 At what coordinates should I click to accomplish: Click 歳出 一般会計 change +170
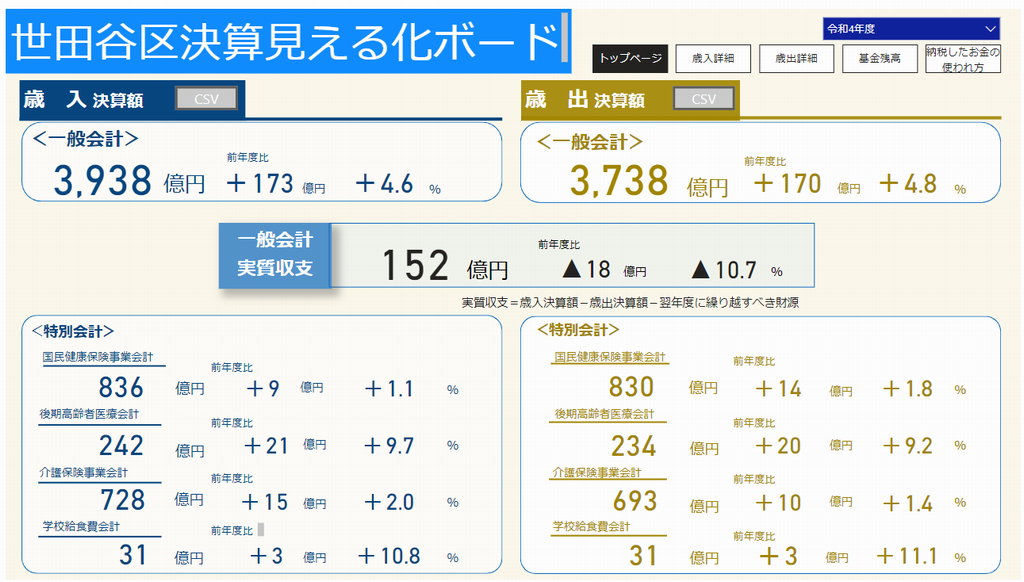tap(787, 184)
